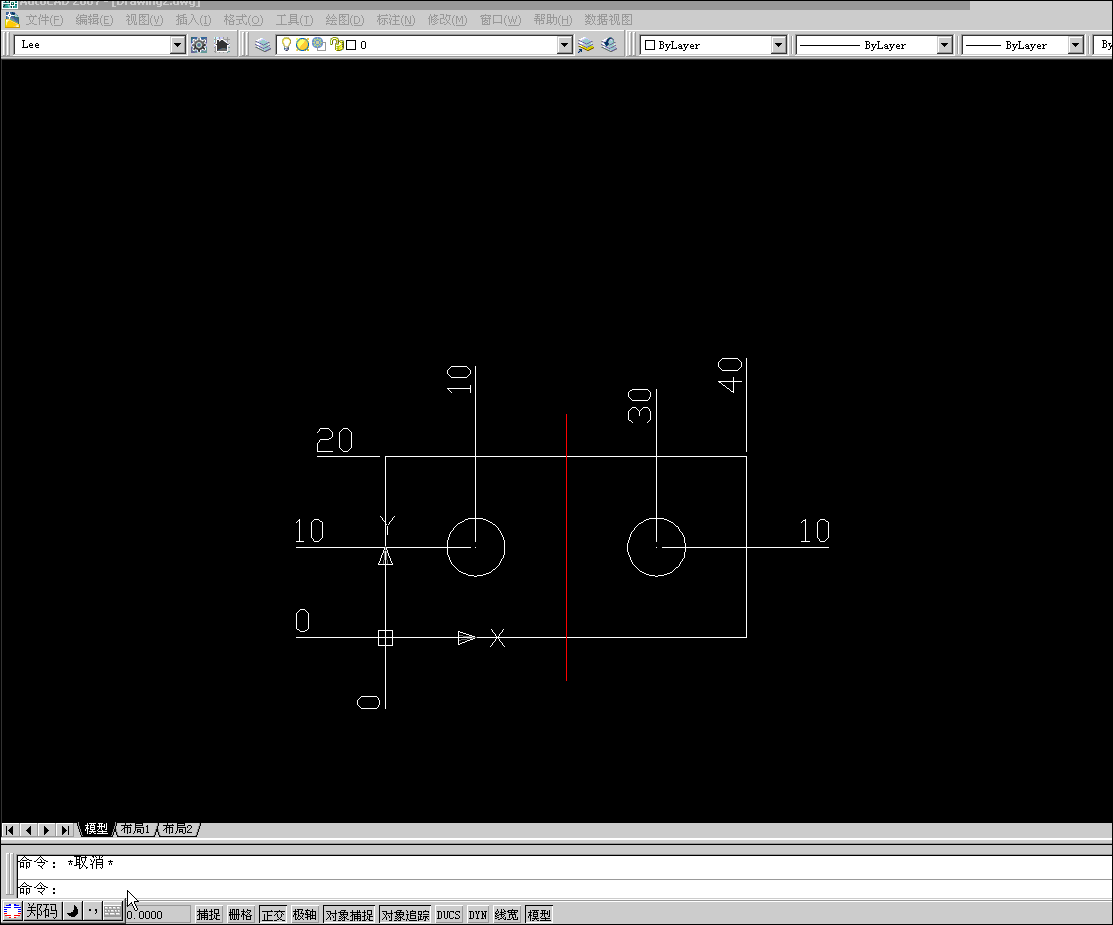
Task: Toggle 栅格 grid display
Action: 240,914
